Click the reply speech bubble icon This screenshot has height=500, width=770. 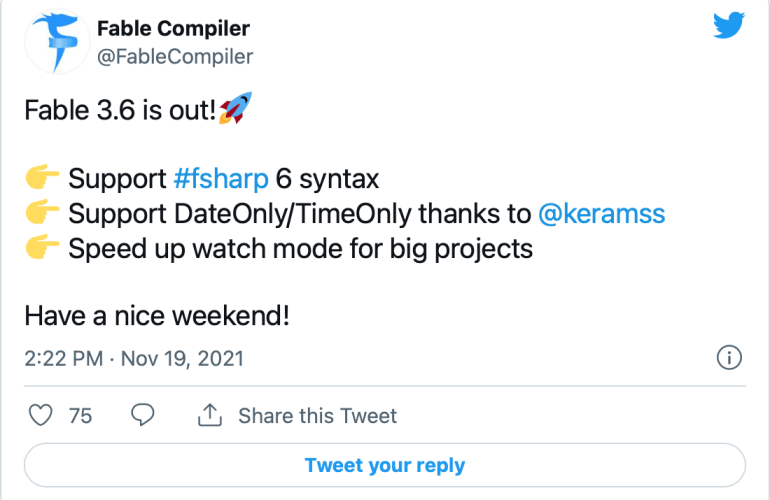143,415
